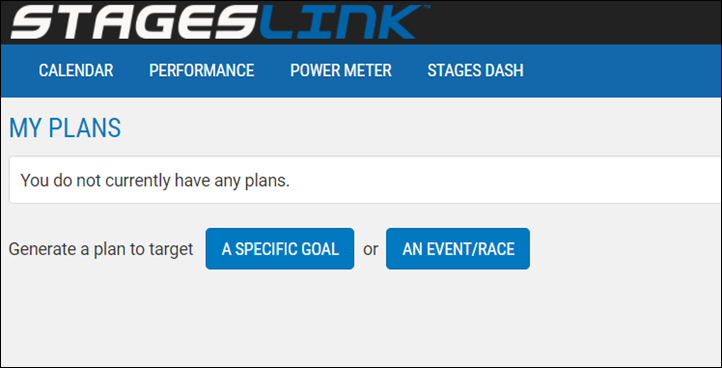Click the blue LINK portion of logo
The width and height of the screenshot is (722, 368).
tap(338, 22)
